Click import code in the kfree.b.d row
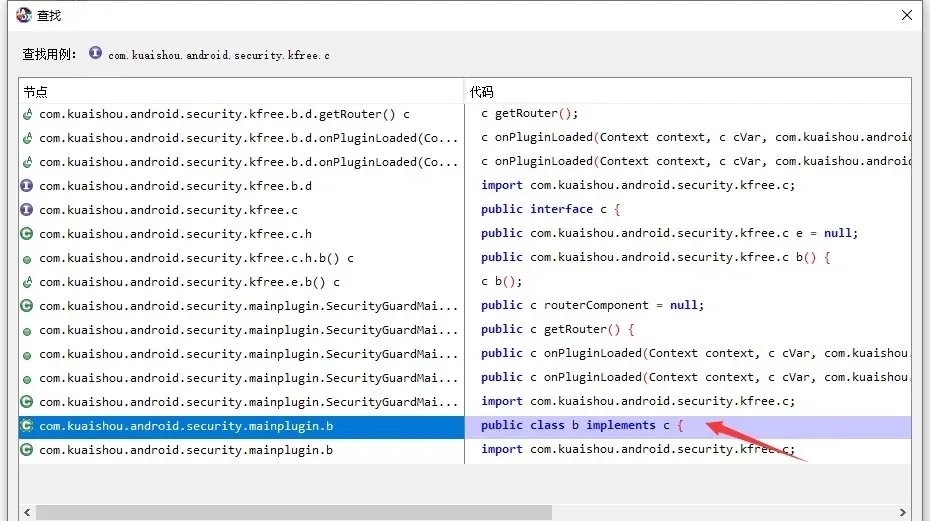 638,185
